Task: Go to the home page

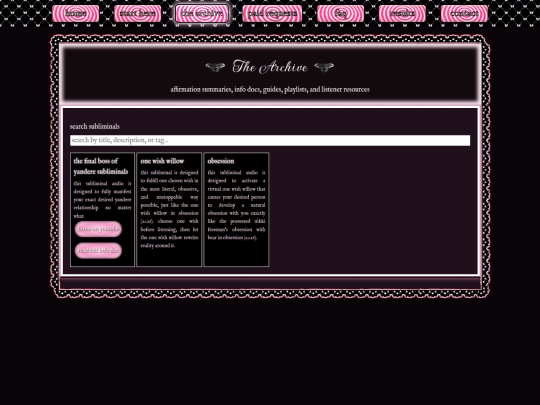Action: [x=75, y=14]
